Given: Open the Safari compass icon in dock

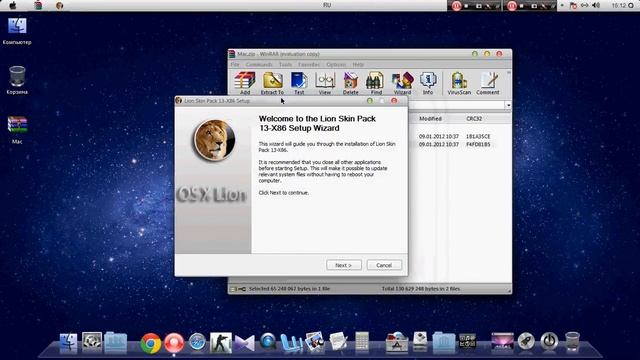Looking at the screenshot, I should click(197, 342).
